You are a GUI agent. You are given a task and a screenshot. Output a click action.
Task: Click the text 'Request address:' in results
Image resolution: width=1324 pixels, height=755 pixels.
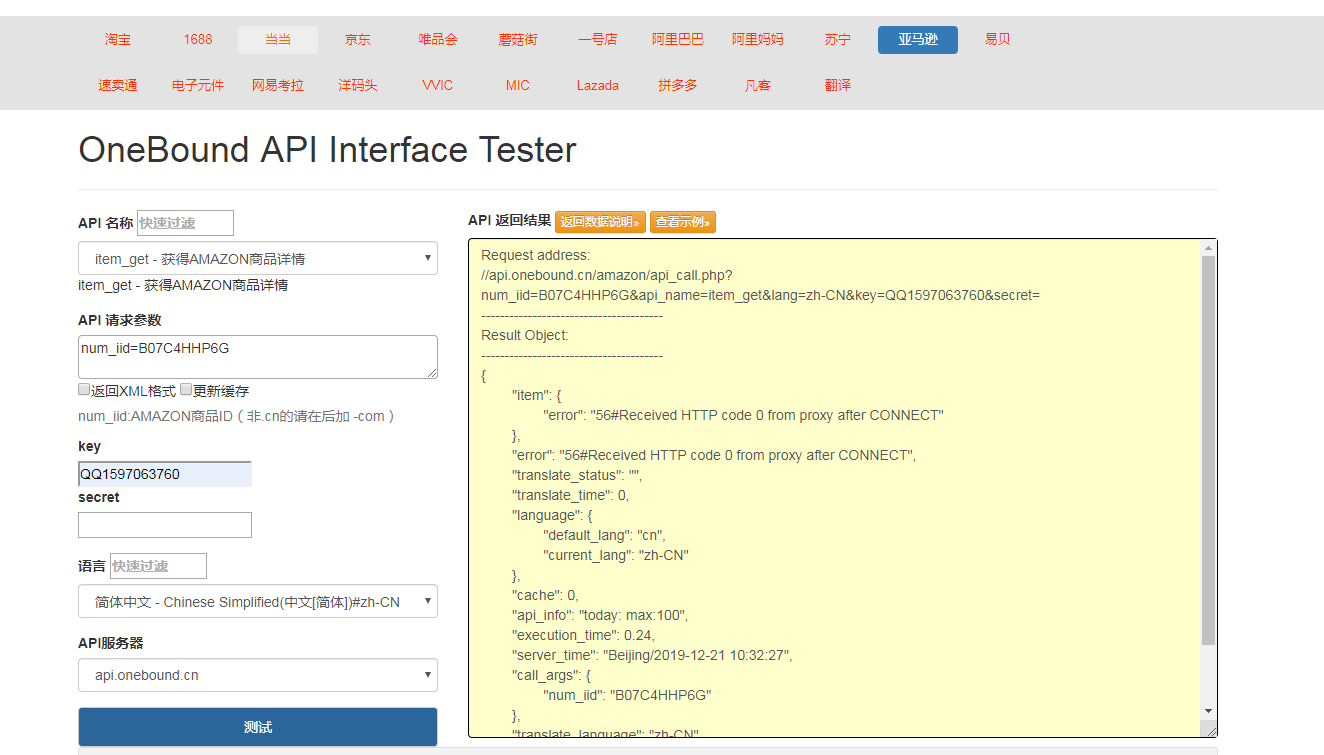(536, 255)
